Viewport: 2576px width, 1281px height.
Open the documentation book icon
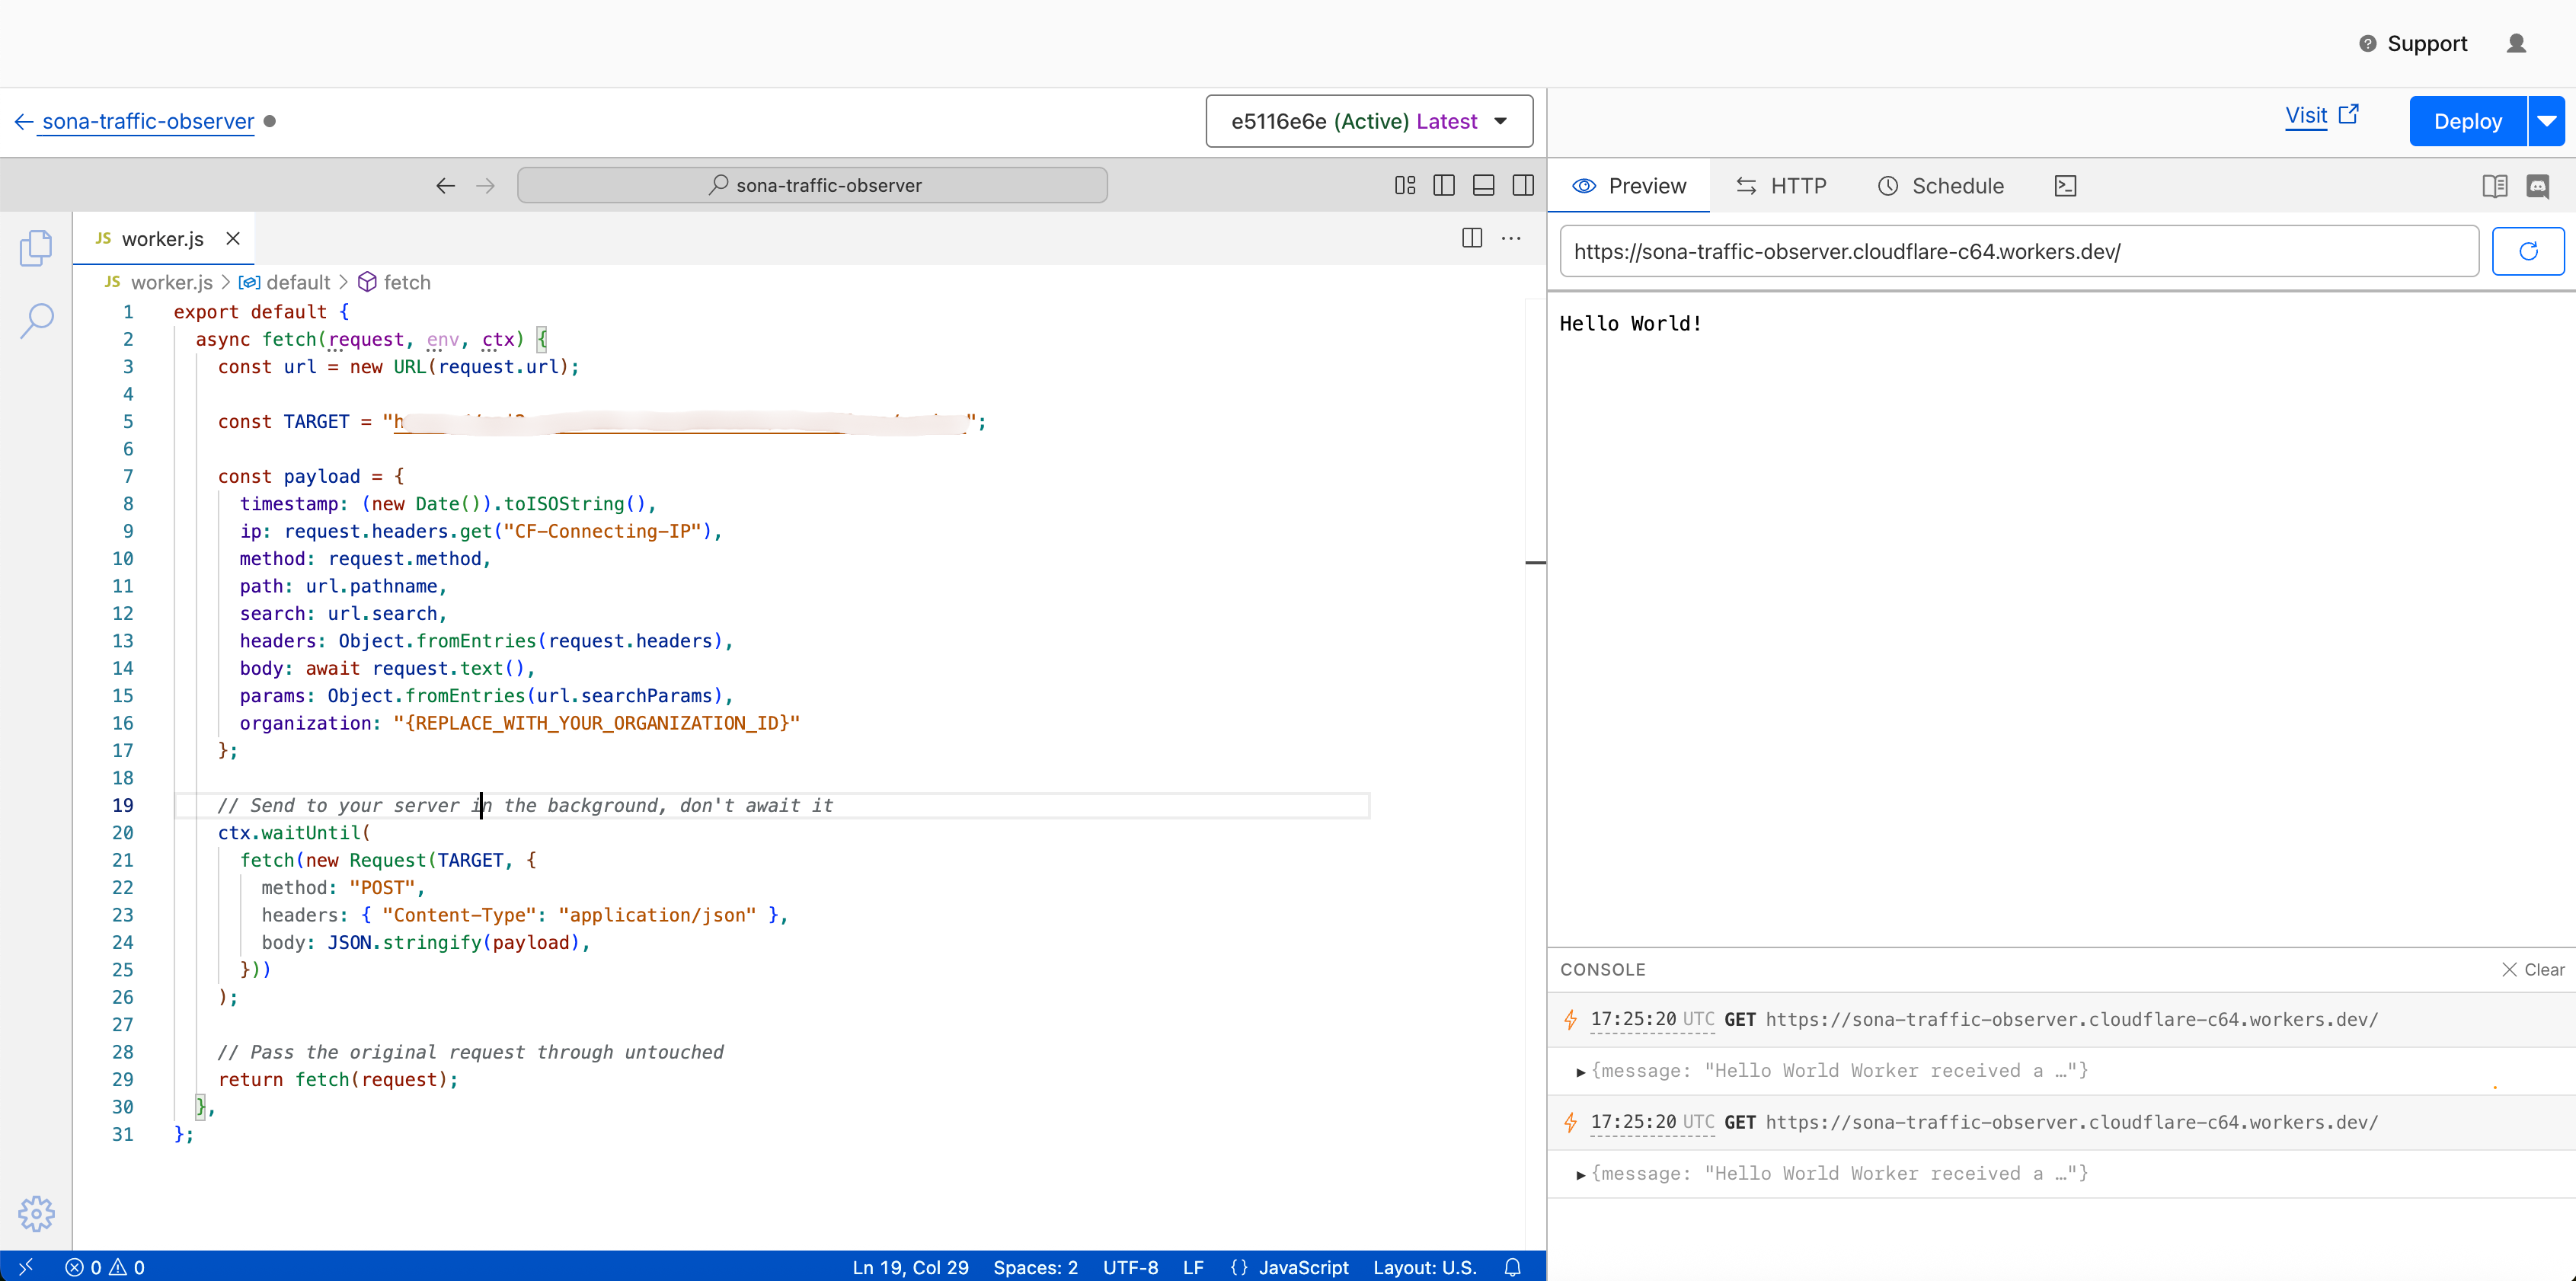point(2494,186)
